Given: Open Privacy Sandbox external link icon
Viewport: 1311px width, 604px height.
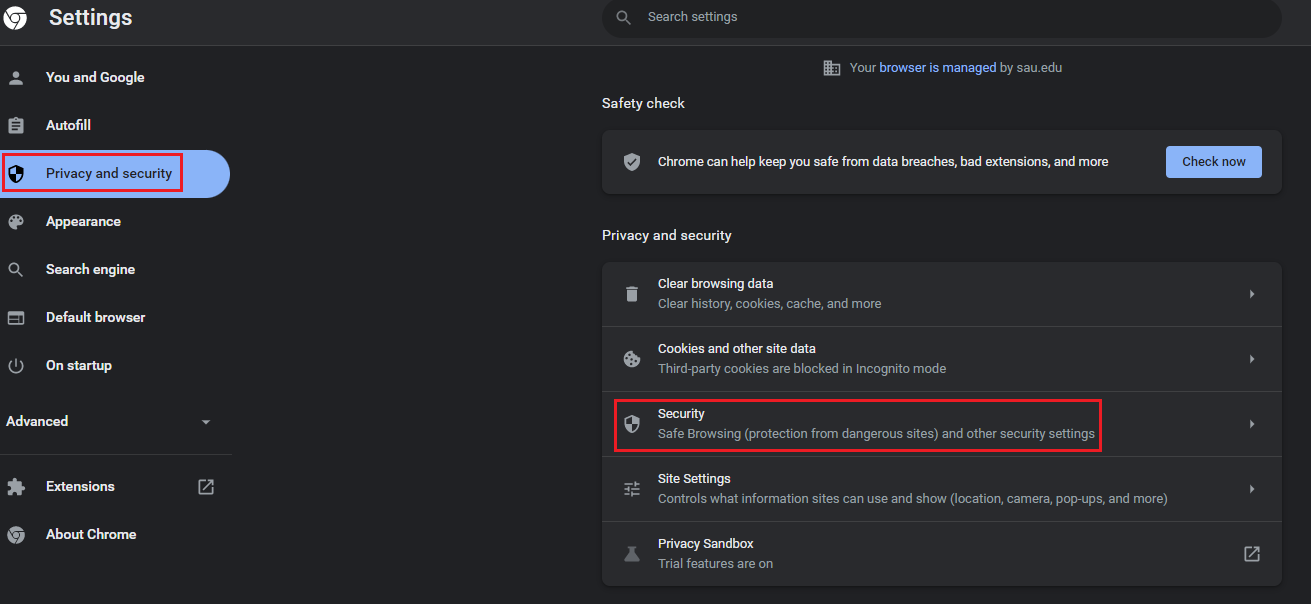Looking at the screenshot, I should 1252,554.
